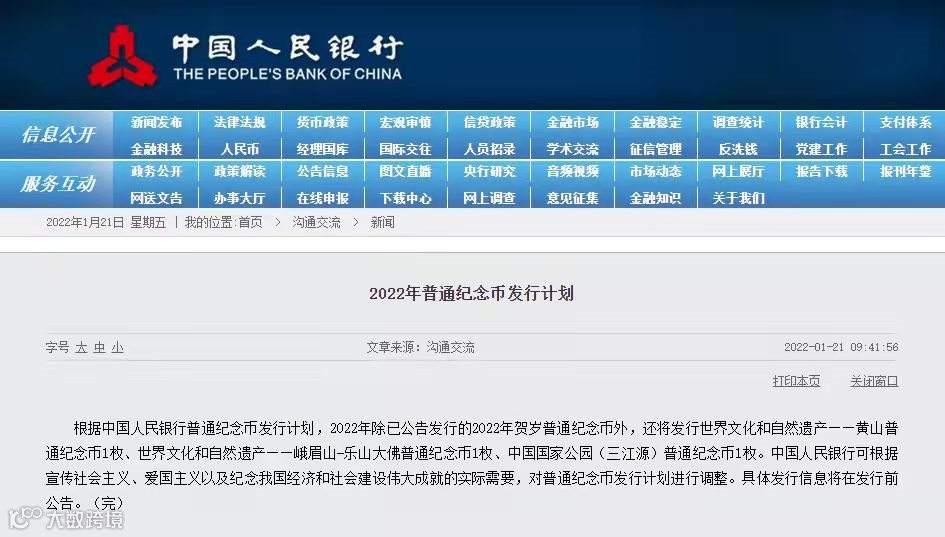Image resolution: width=945 pixels, height=537 pixels.
Task: Open the 信贷政策 menu item
Action: tap(489, 122)
